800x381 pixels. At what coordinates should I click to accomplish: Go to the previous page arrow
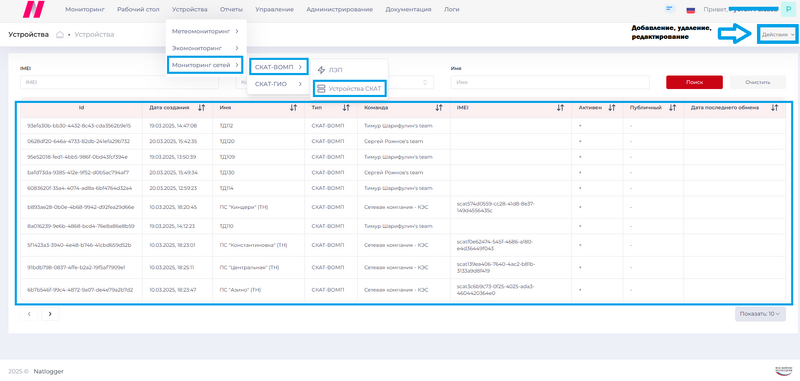pyautogui.click(x=29, y=314)
